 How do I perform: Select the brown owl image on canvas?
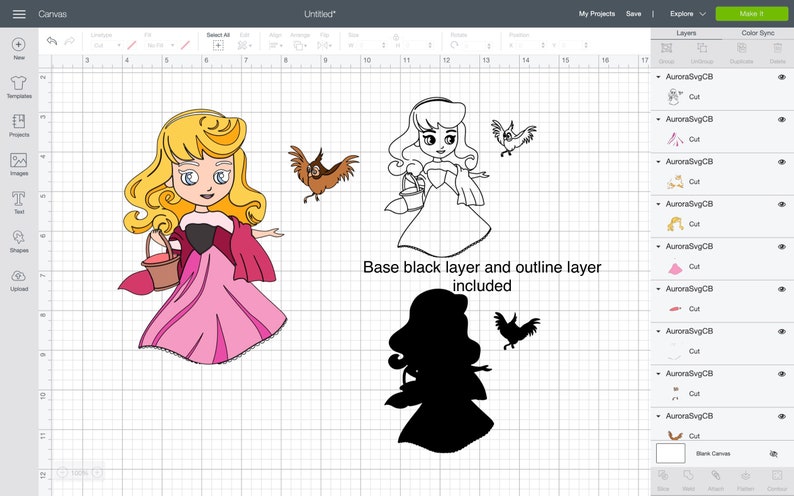(323, 174)
